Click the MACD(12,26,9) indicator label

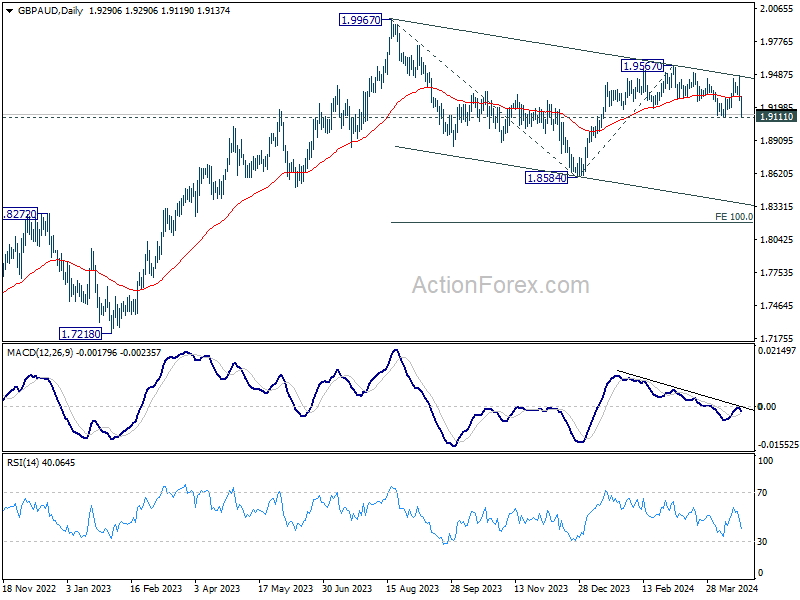point(40,353)
